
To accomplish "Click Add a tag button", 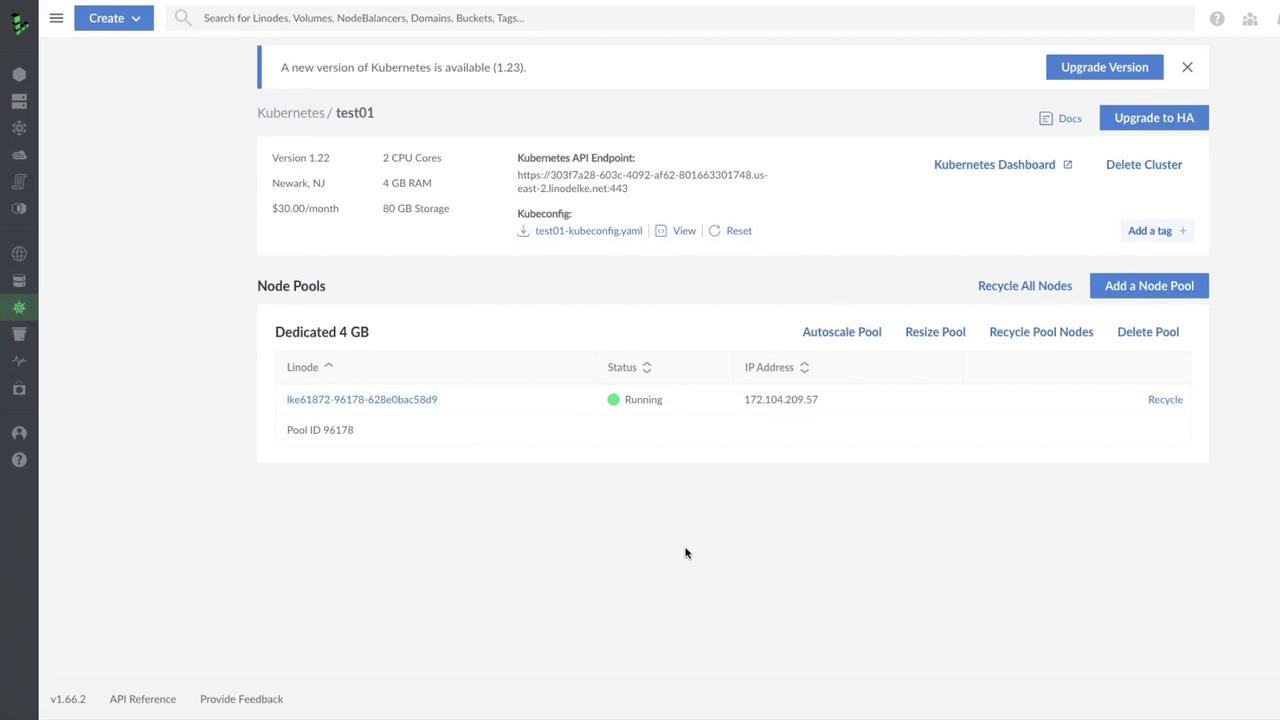I will pyautogui.click(x=1157, y=231).
